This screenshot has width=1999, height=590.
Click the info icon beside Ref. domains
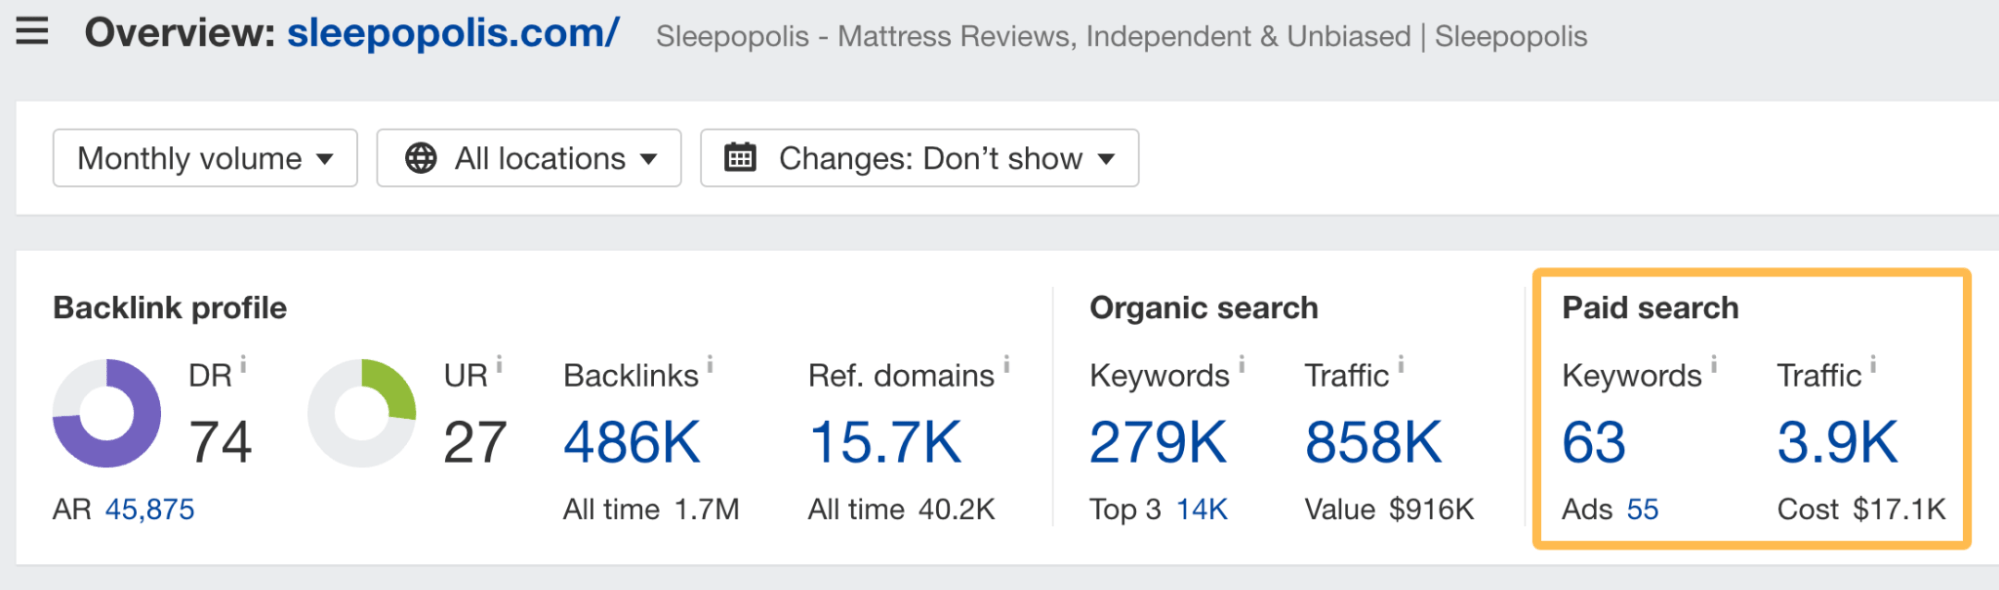click(1006, 364)
